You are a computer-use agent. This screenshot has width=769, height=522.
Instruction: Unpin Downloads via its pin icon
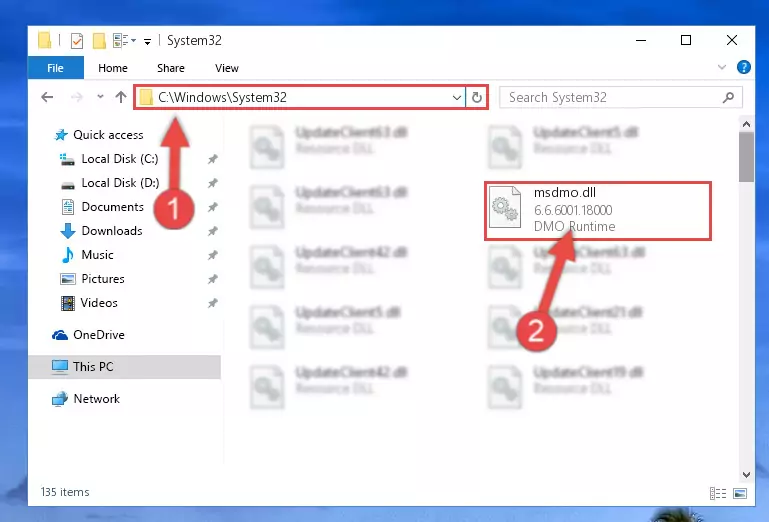pyautogui.click(x=212, y=231)
